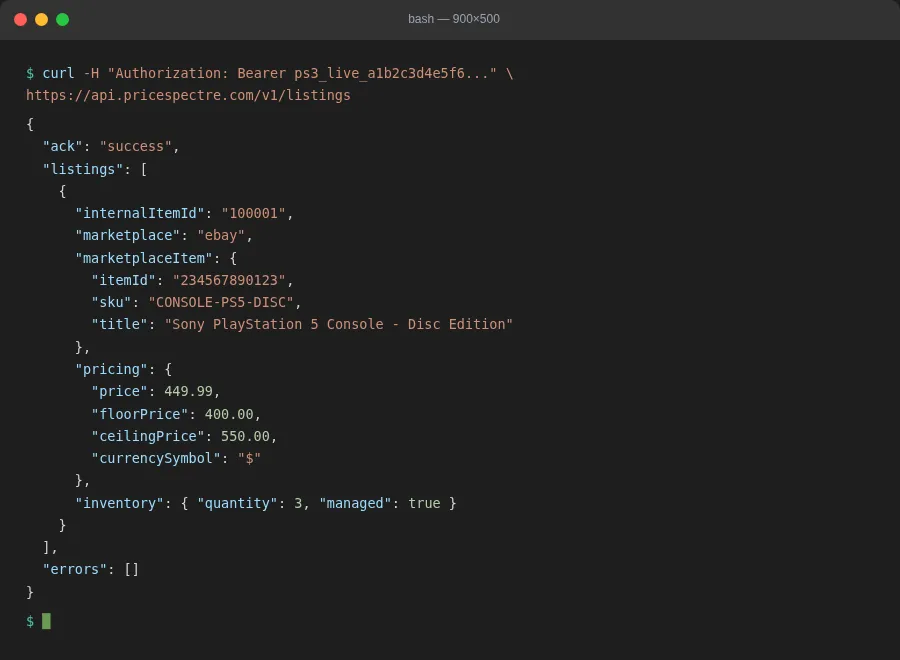The height and width of the screenshot is (660, 900).
Task: Click the "sku" key
Action: tap(111, 302)
